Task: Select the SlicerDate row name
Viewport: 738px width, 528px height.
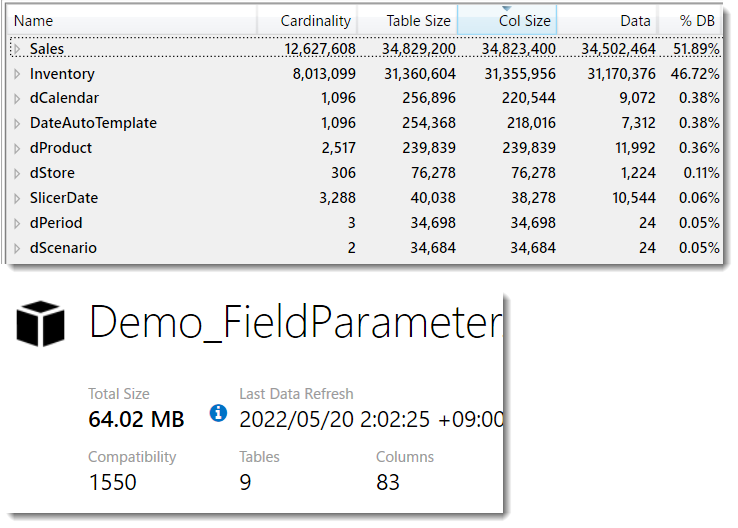Action: tap(64, 198)
